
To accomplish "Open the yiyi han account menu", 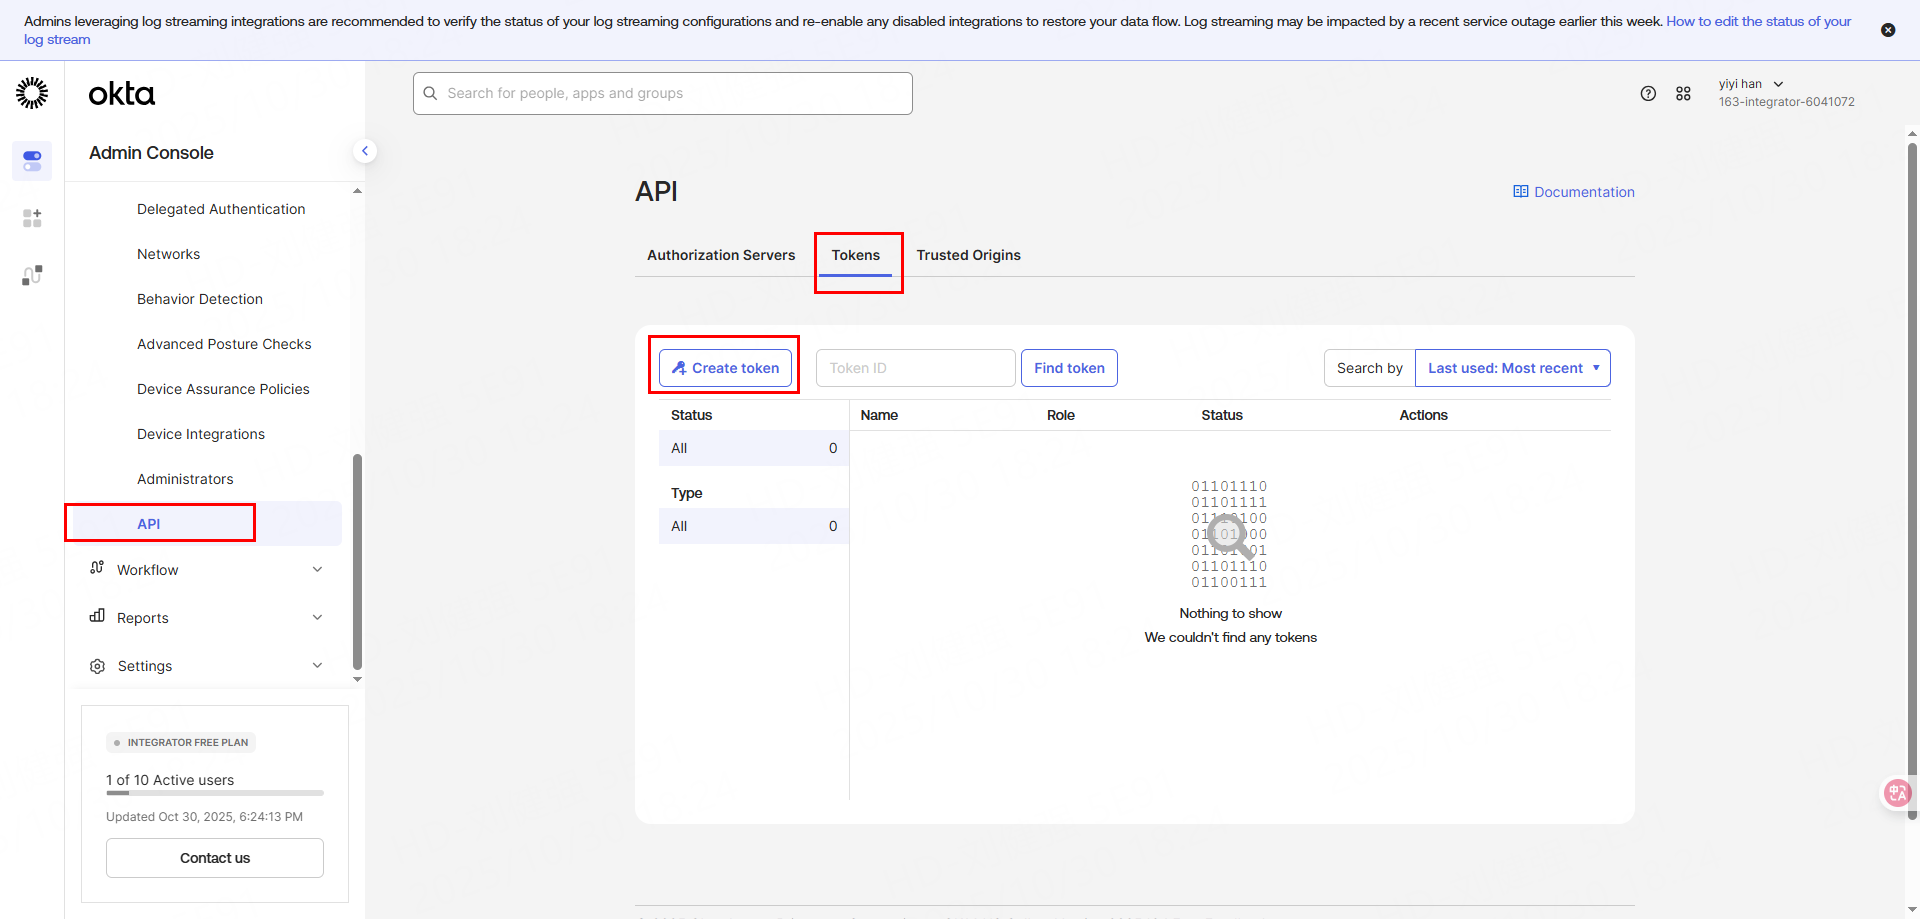I will tap(1751, 84).
